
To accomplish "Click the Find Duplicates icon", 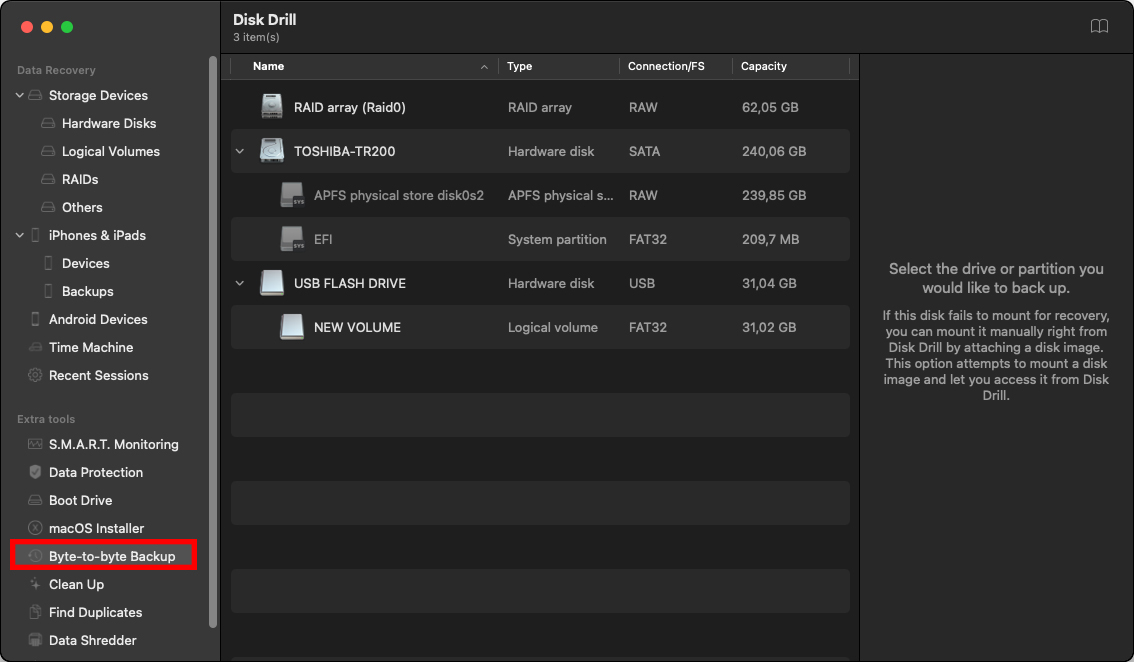I will tap(35, 612).
